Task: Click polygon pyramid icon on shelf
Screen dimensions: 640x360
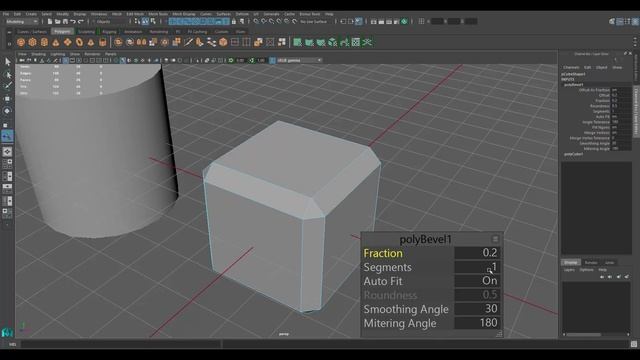Action: tap(91, 42)
